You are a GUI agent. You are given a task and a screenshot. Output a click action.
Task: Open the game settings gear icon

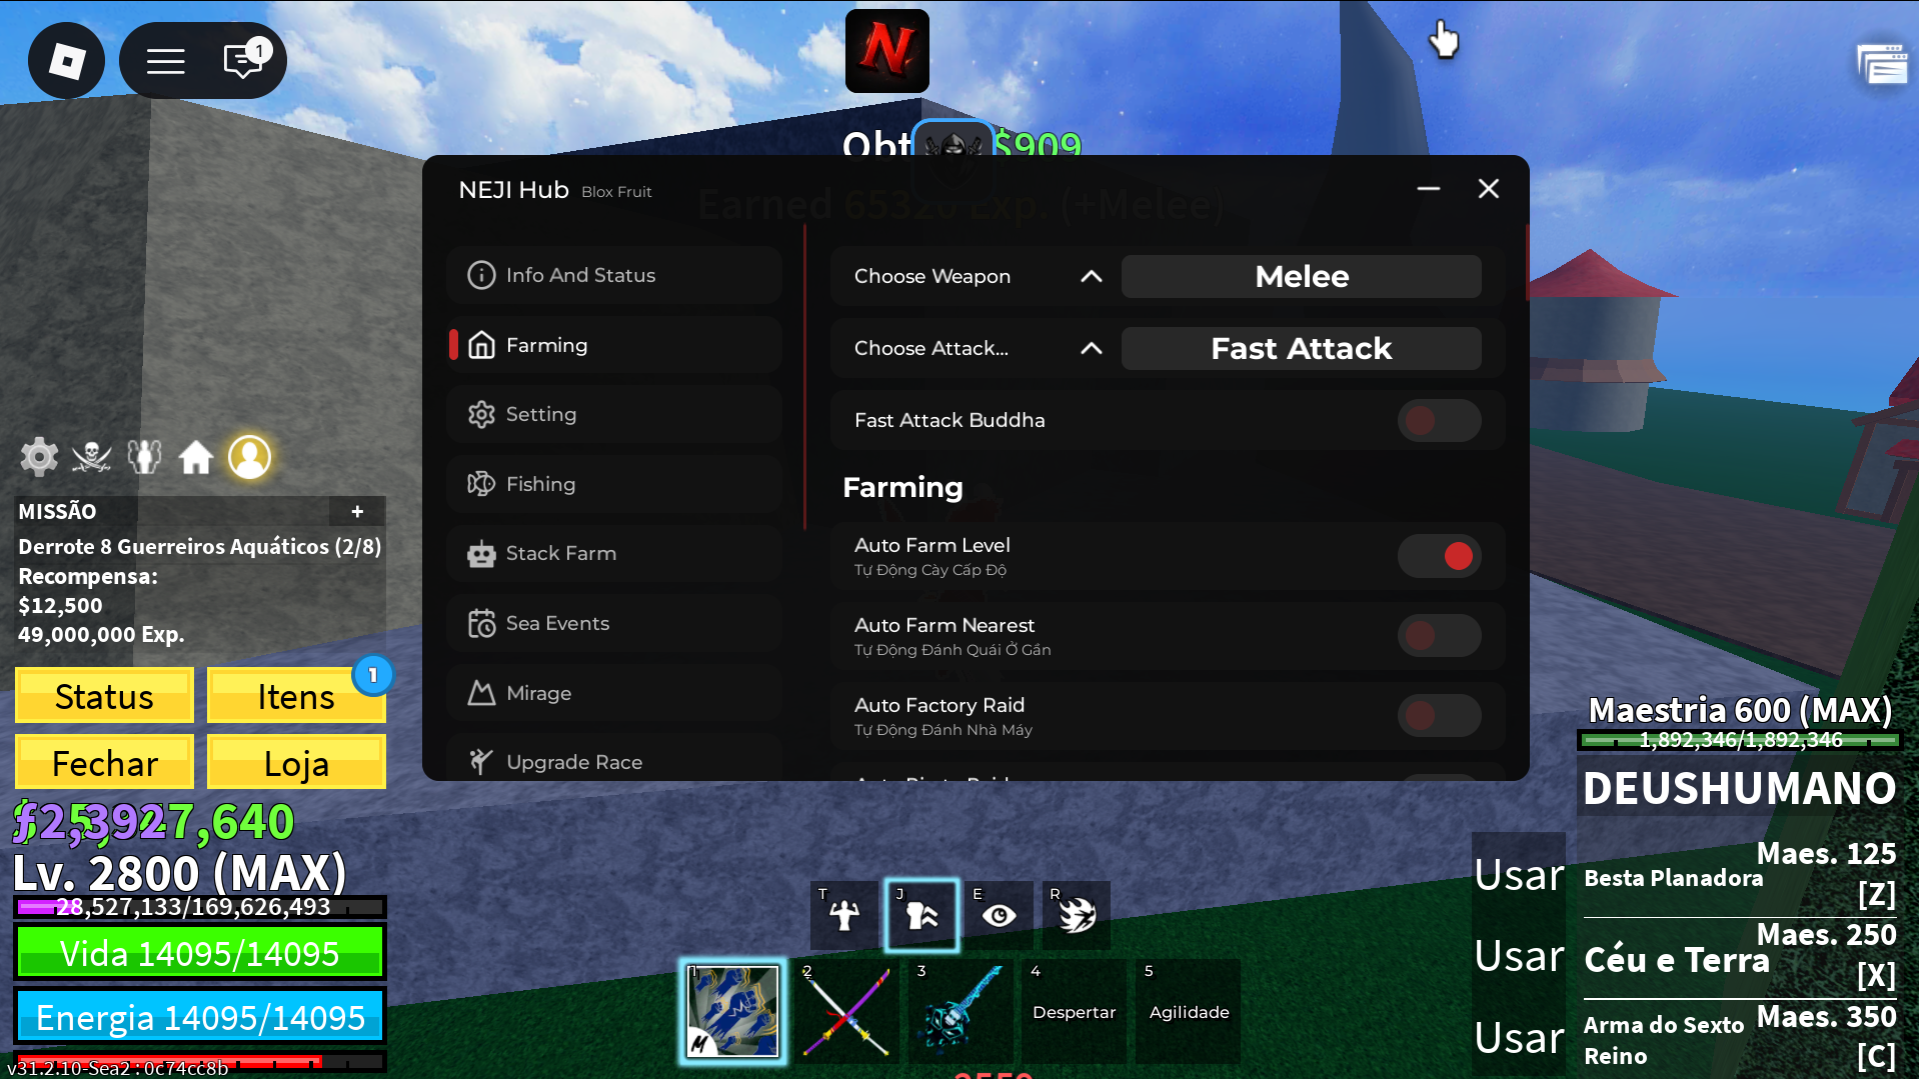tap(39, 457)
